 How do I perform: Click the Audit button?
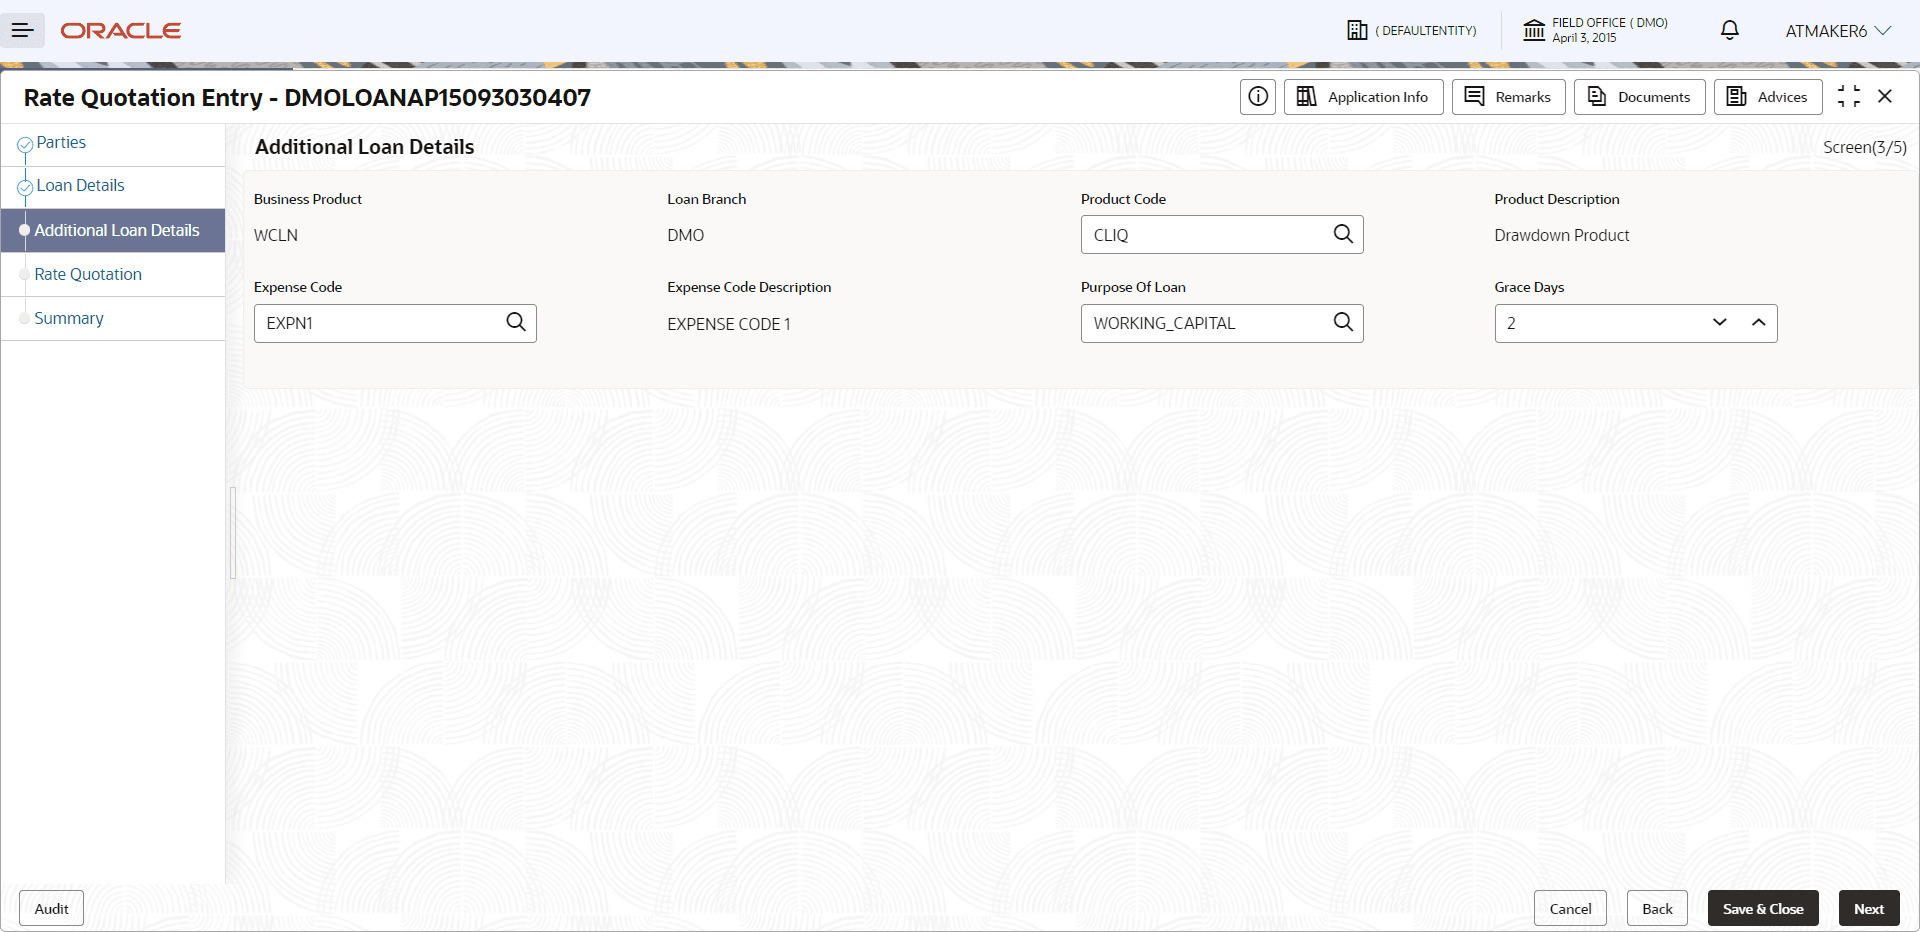(52, 909)
